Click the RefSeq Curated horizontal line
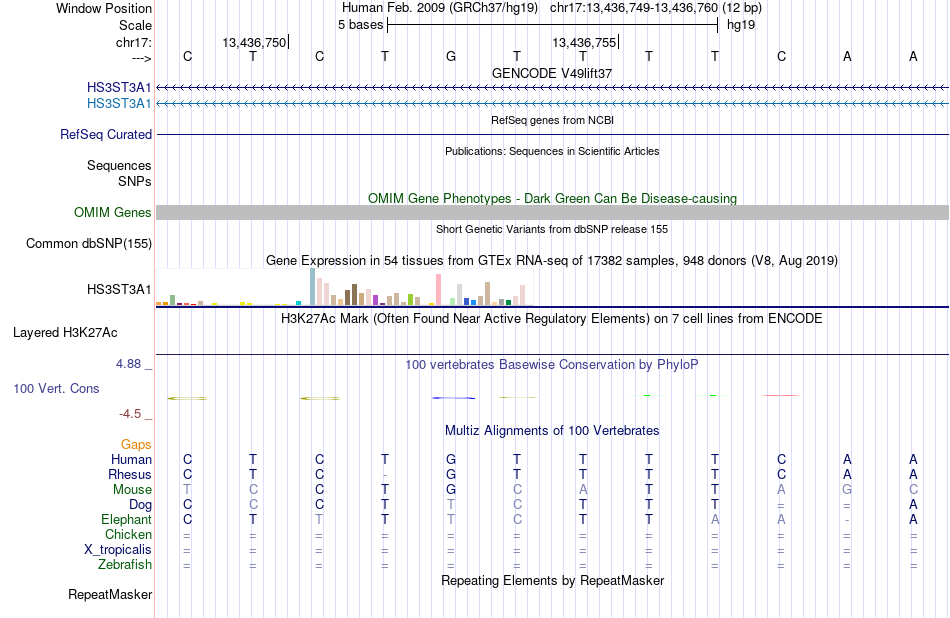The width and height of the screenshot is (950, 618). click(553, 135)
